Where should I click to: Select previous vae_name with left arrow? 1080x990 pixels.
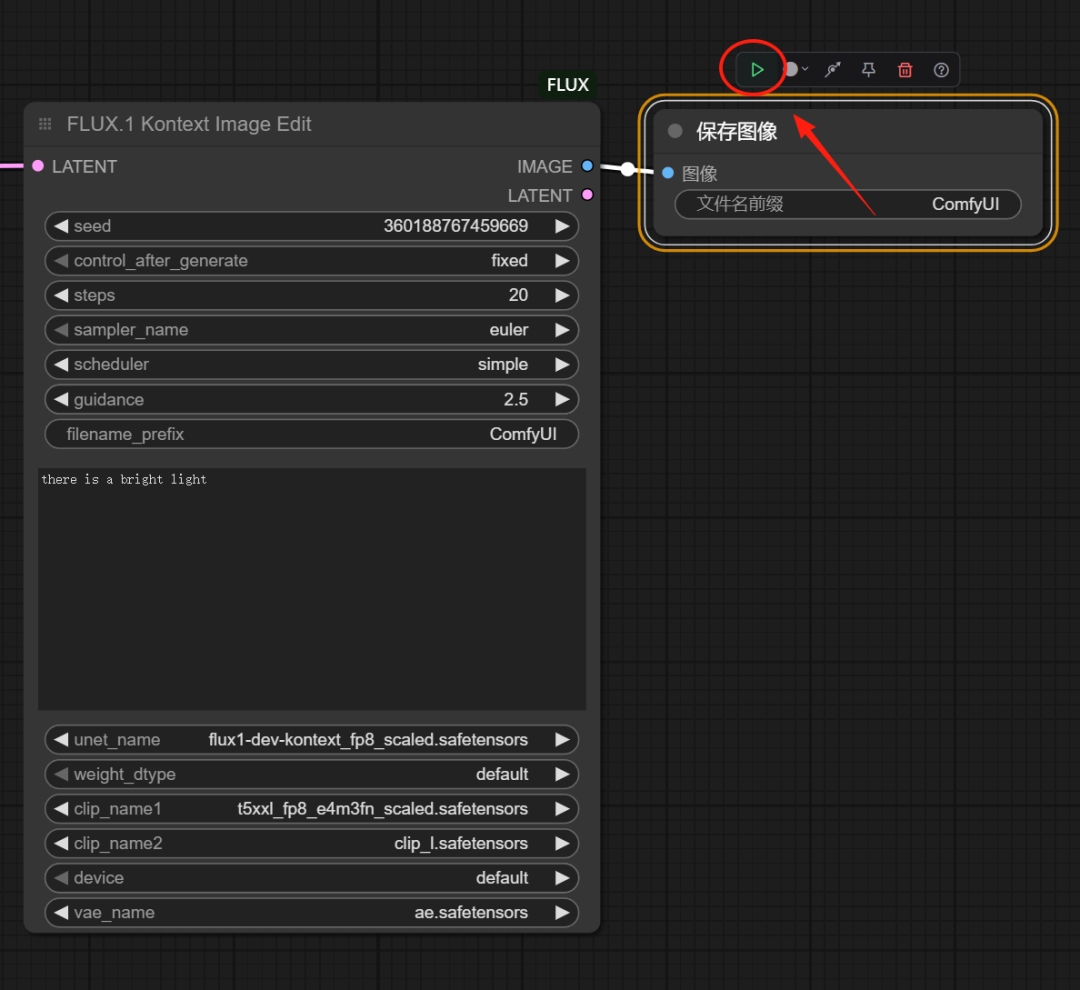(x=61, y=912)
